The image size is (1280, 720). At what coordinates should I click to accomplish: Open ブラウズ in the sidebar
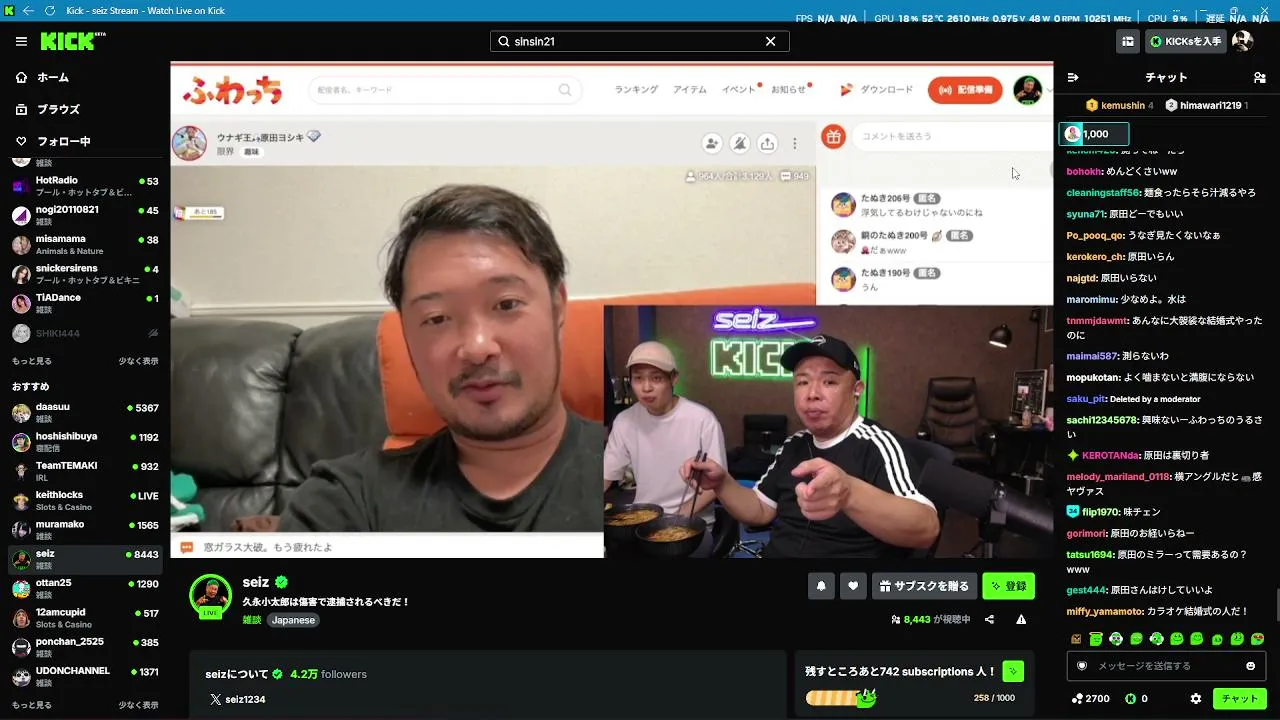point(85,109)
